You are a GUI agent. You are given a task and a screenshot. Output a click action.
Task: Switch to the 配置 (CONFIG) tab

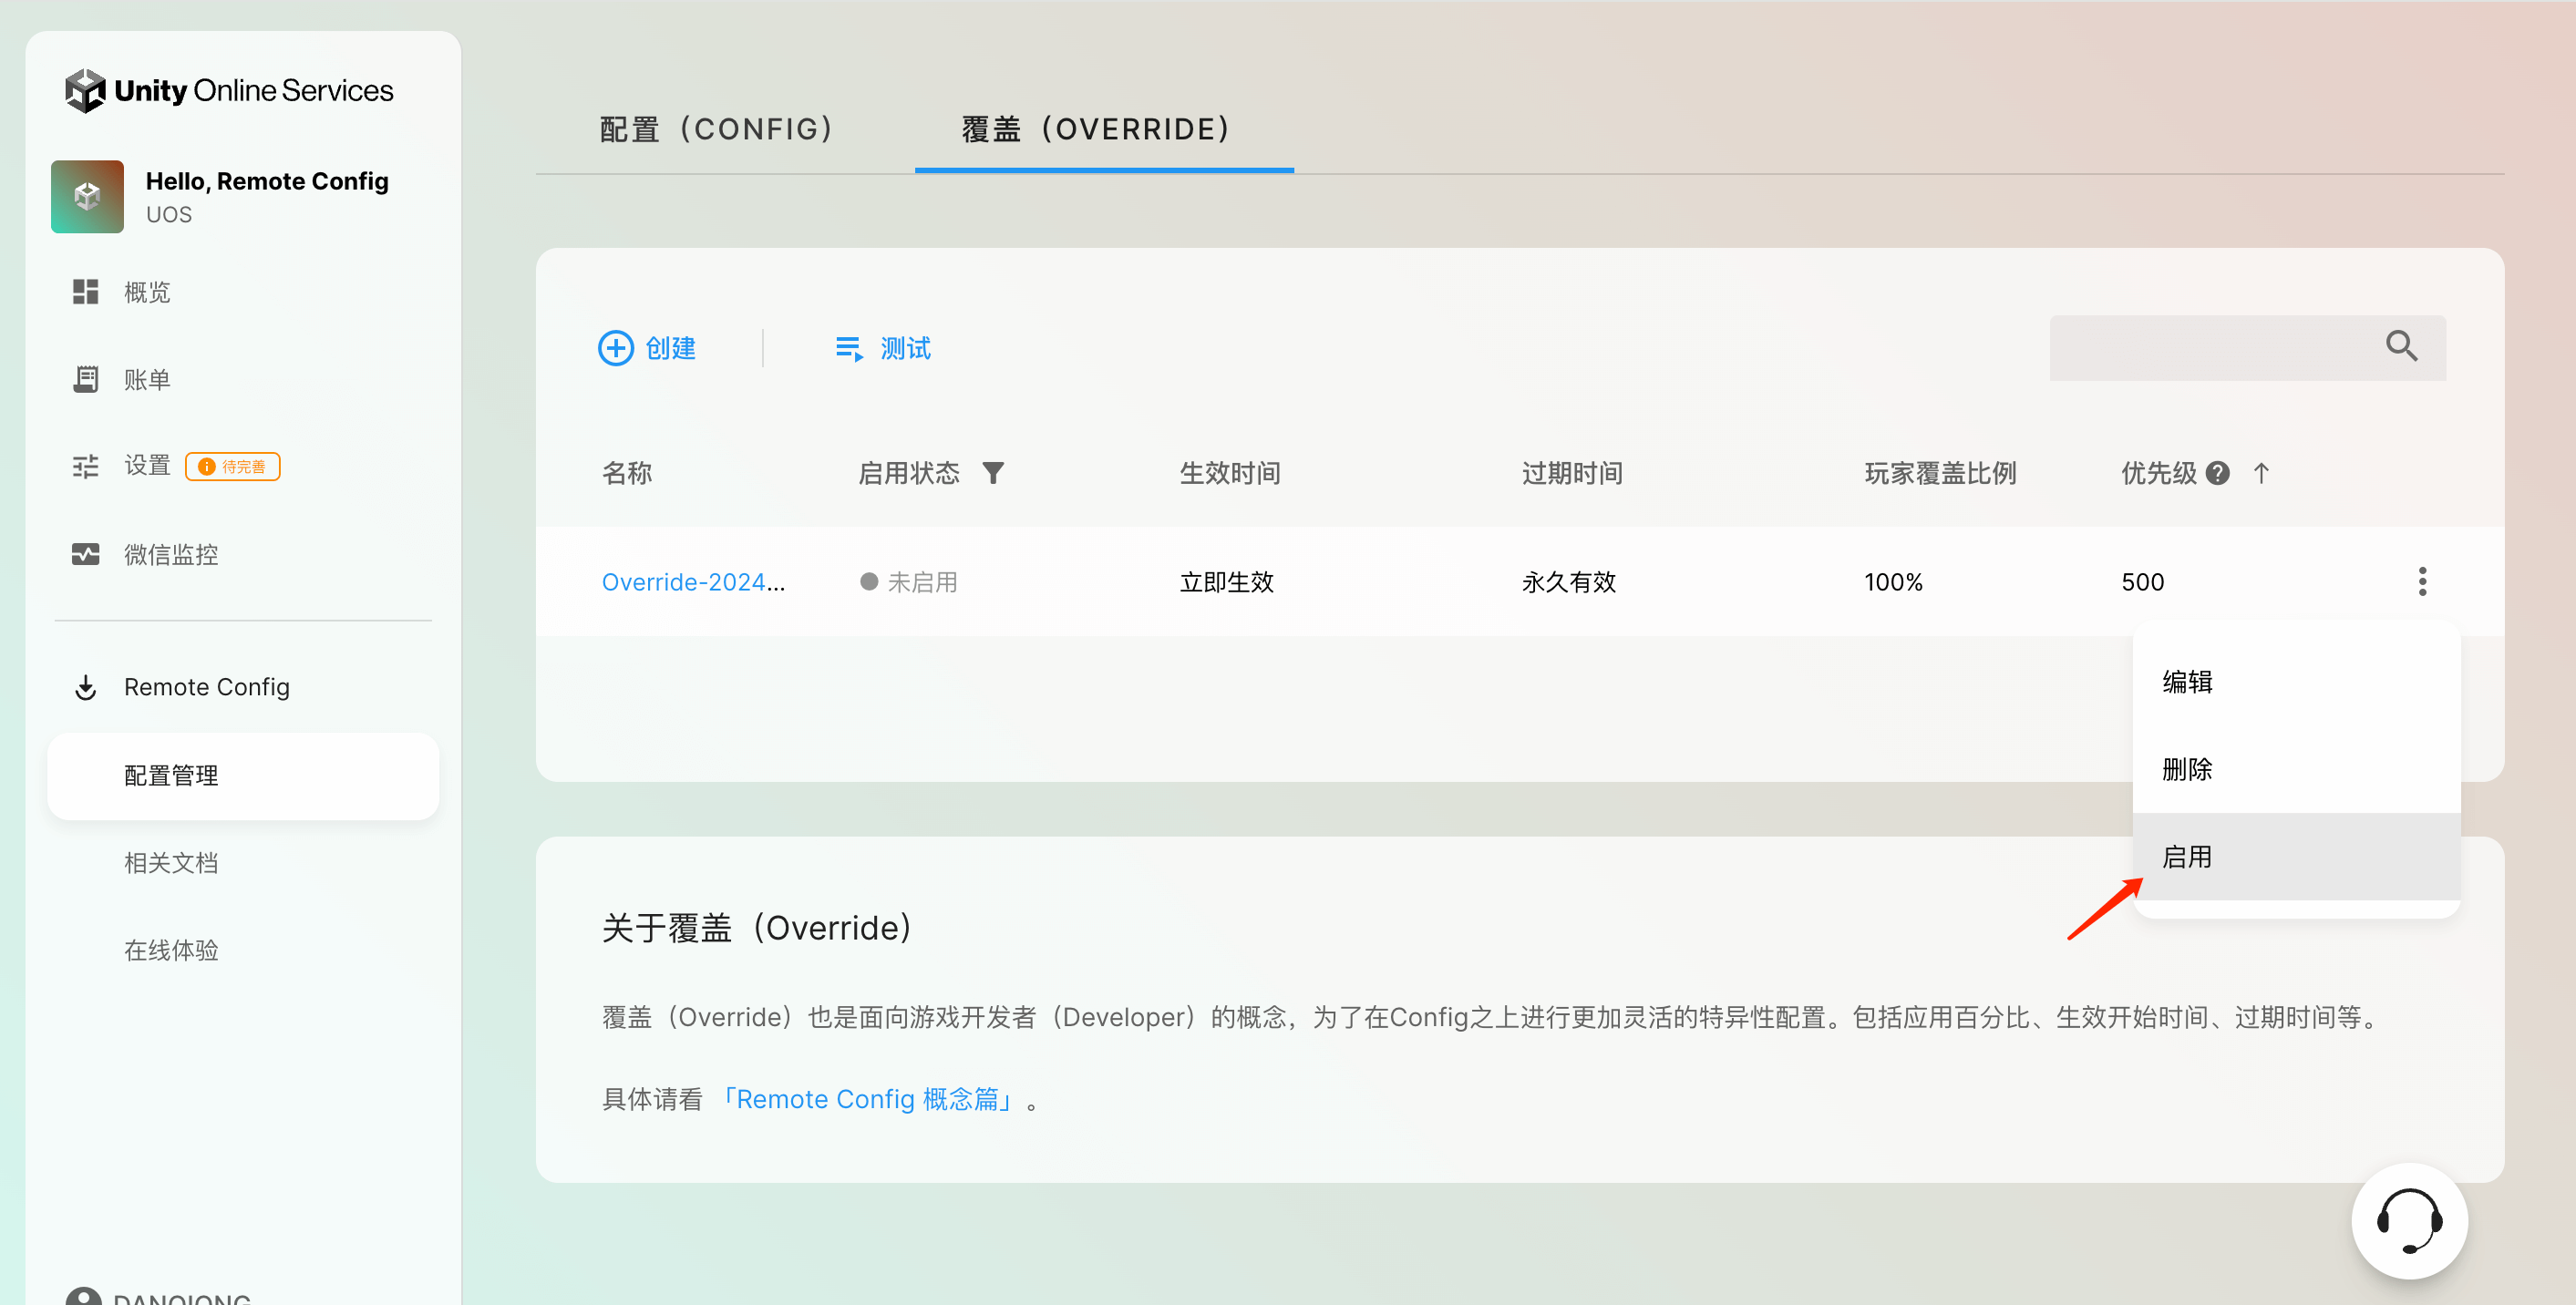(x=716, y=130)
